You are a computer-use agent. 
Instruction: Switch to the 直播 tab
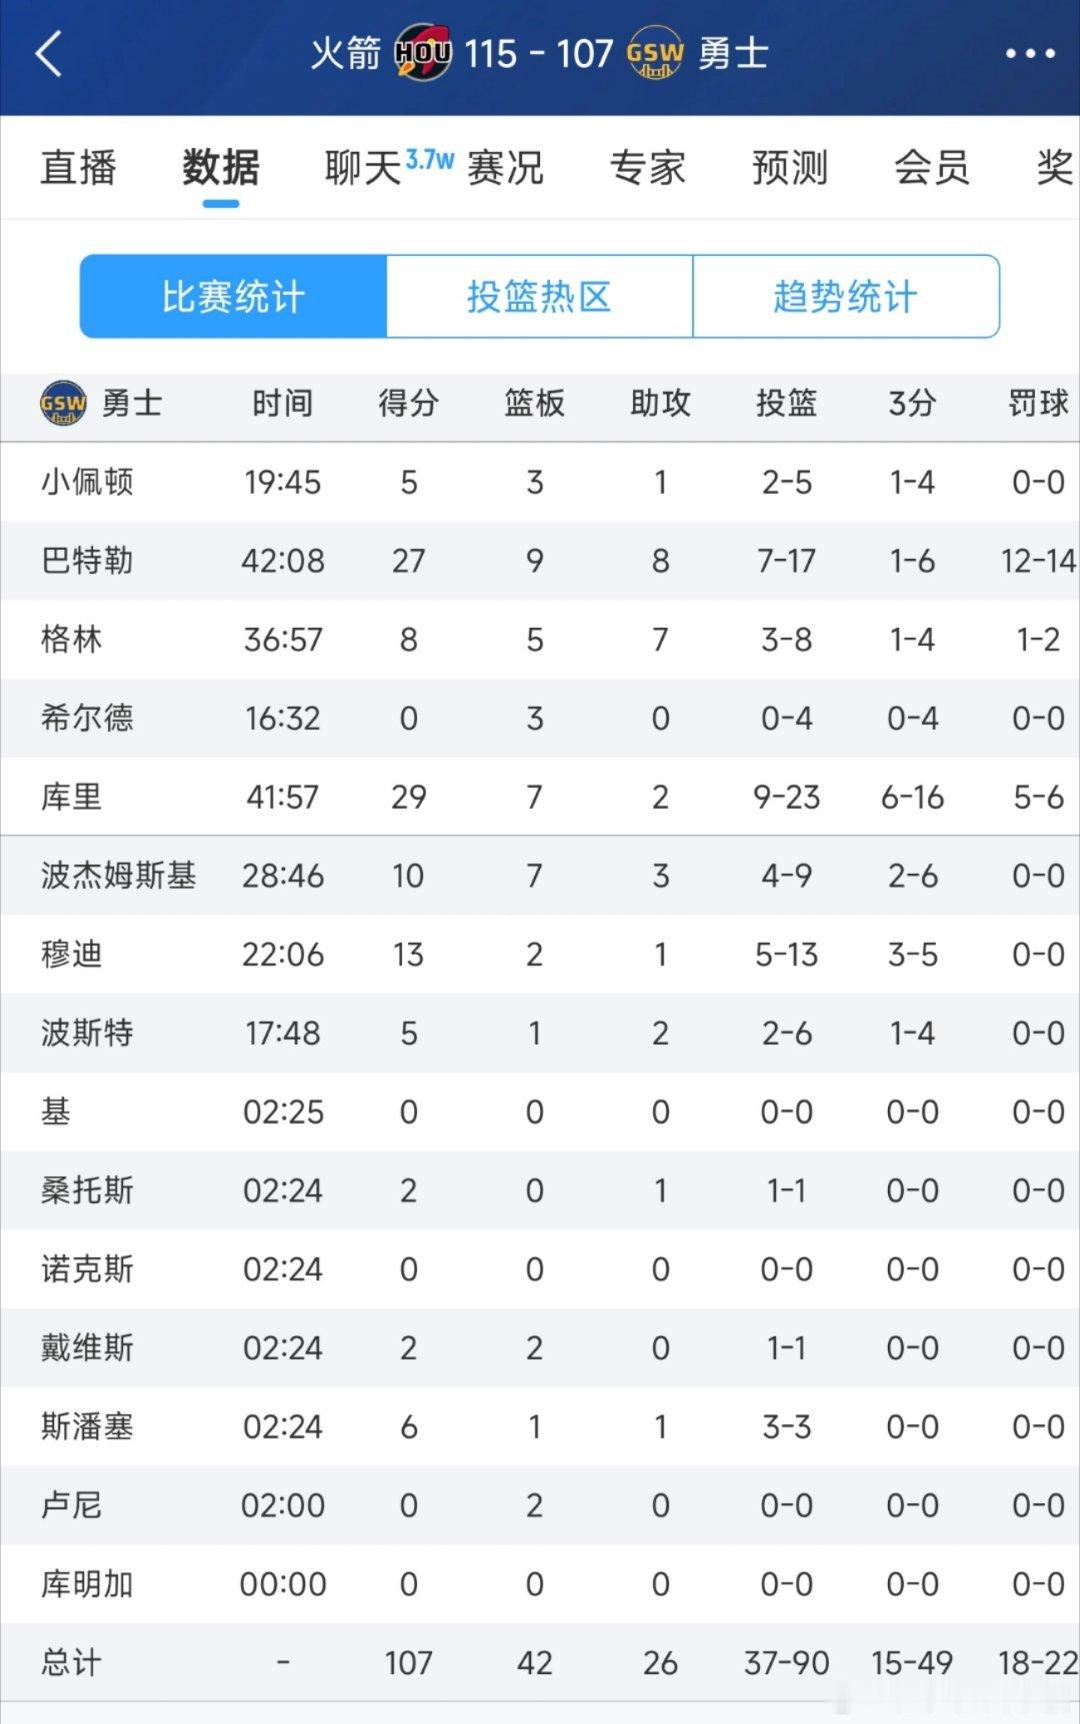[78, 167]
